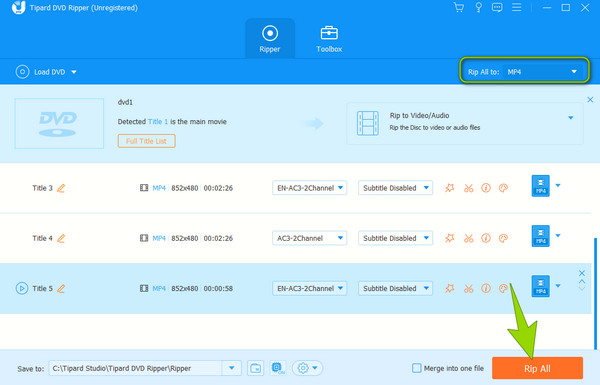Check Merge into one file

tap(416, 368)
